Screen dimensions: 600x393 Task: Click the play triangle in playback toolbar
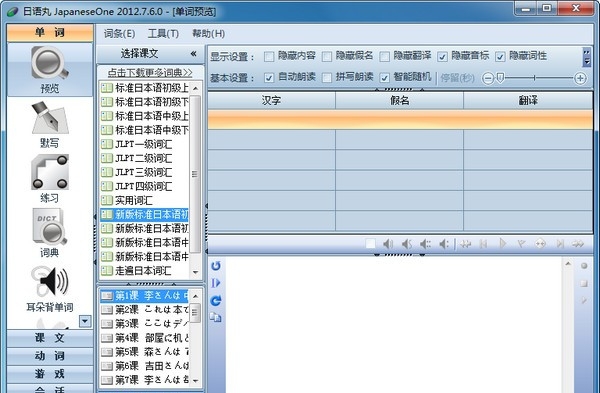pos(503,243)
